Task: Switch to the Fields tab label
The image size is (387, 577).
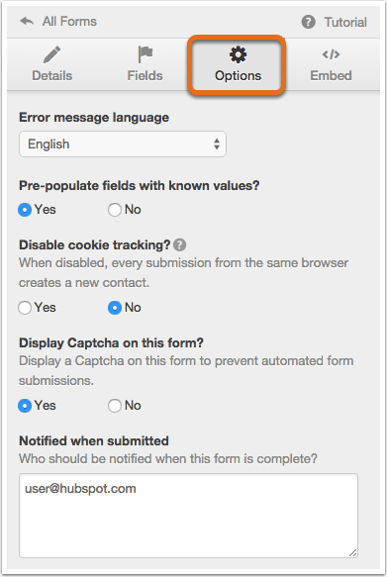Action: pyautogui.click(x=145, y=75)
